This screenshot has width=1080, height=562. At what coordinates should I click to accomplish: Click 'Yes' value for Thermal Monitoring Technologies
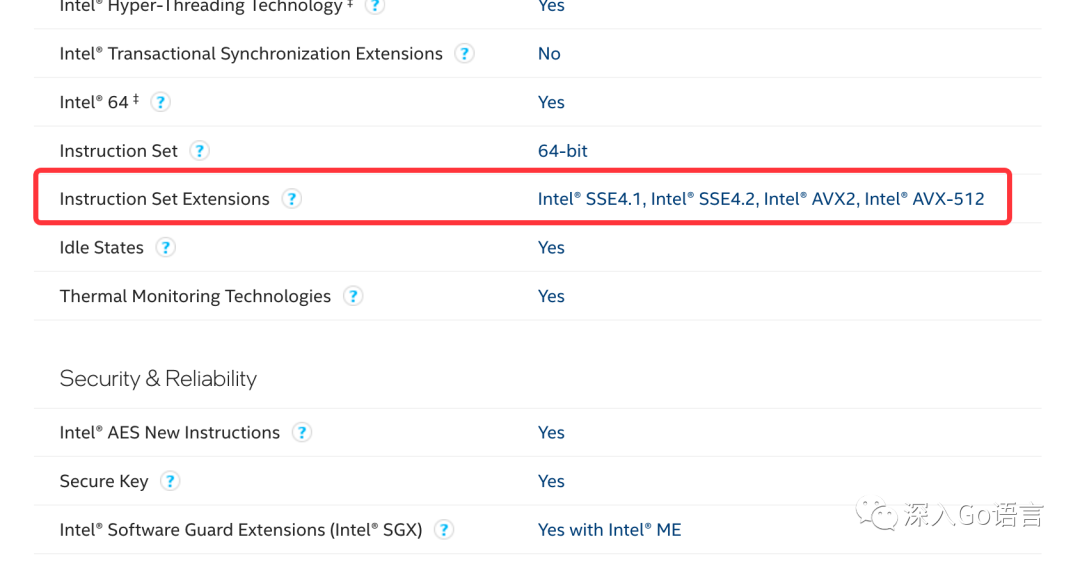coord(551,296)
